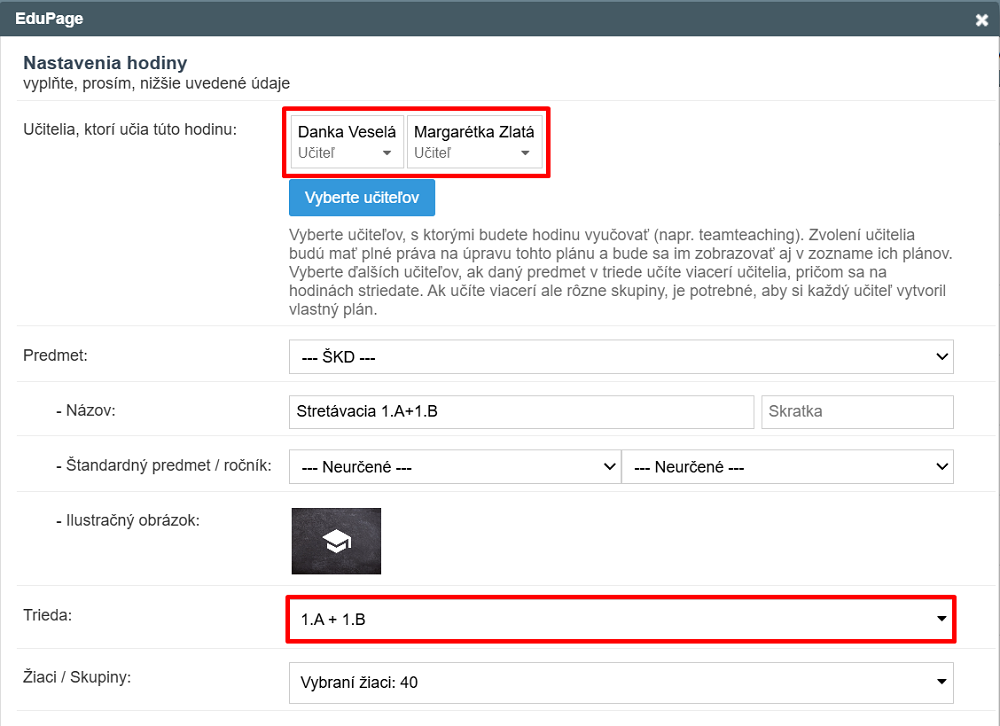This screenshot has width=1000, height=726.
Task: Click the Nastavenia hodiny heading
Action: pyautogui.click(x=105, y=63)
